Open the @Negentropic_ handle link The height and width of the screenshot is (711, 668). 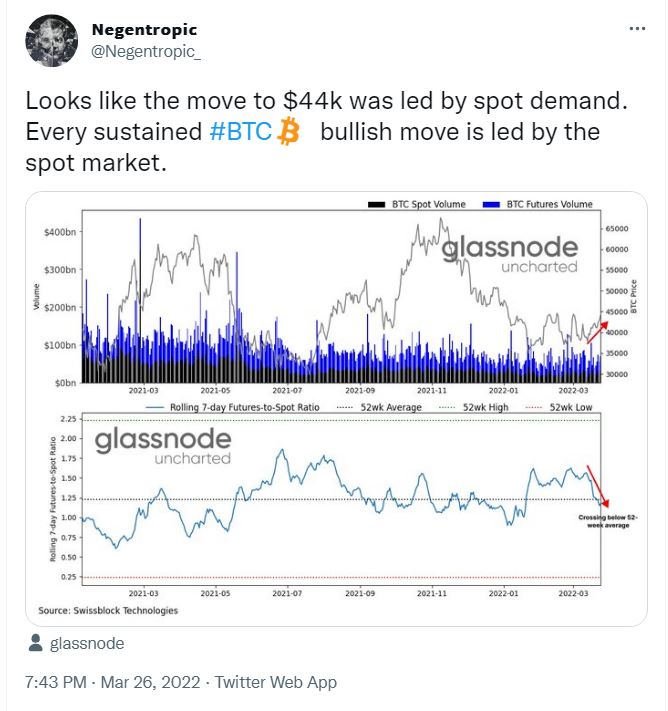coord(146,52)
